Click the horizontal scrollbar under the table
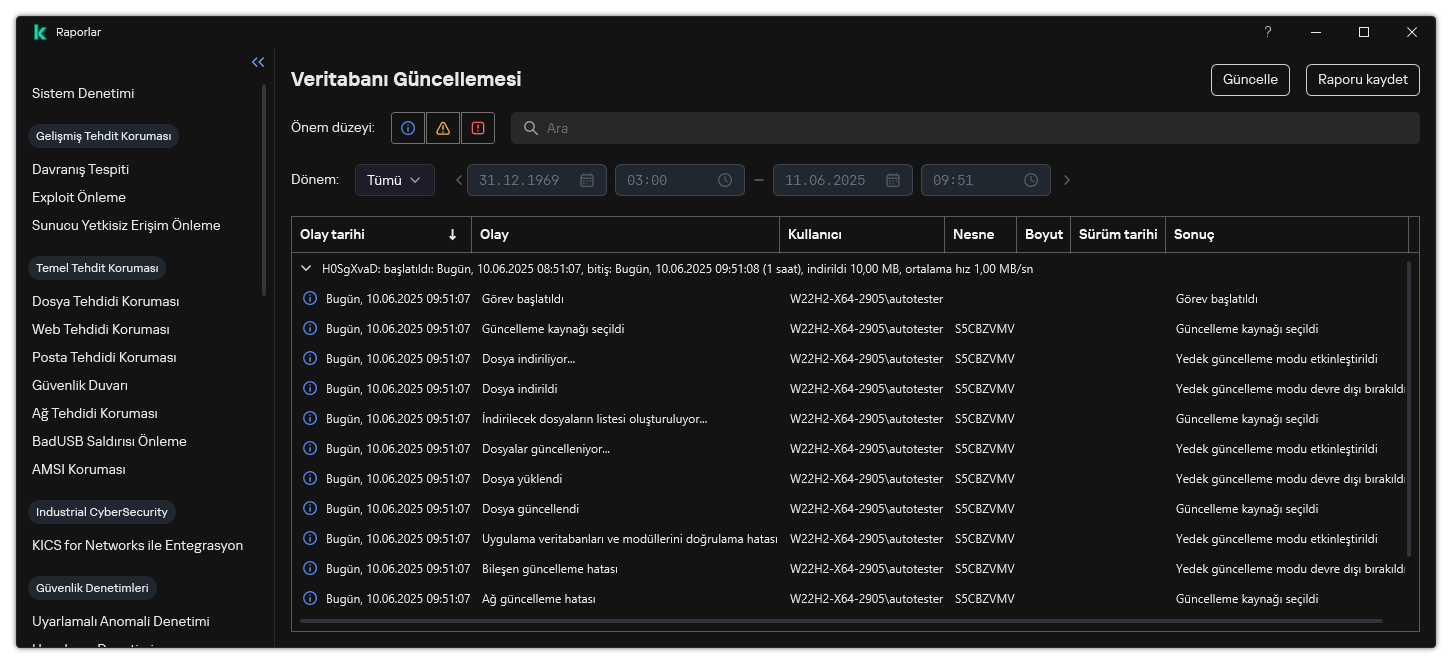 pos(840,621)
